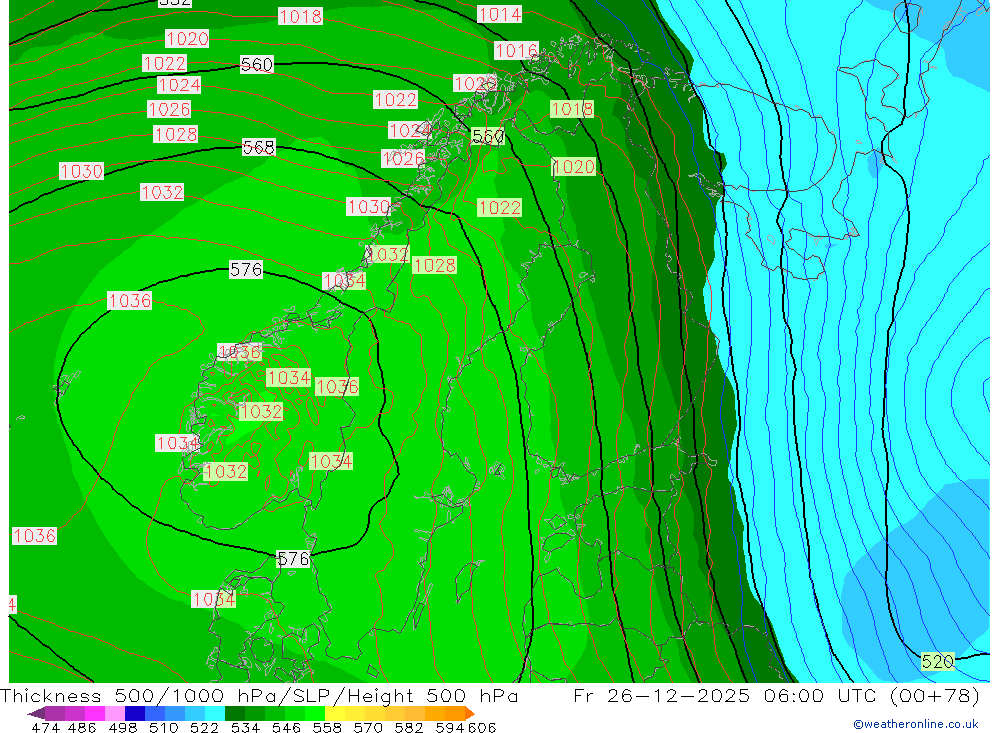This screenshot has height=733, width=1000.
Task: Click the brightest green swatch before yellow
Action: [x=316, y=713]
